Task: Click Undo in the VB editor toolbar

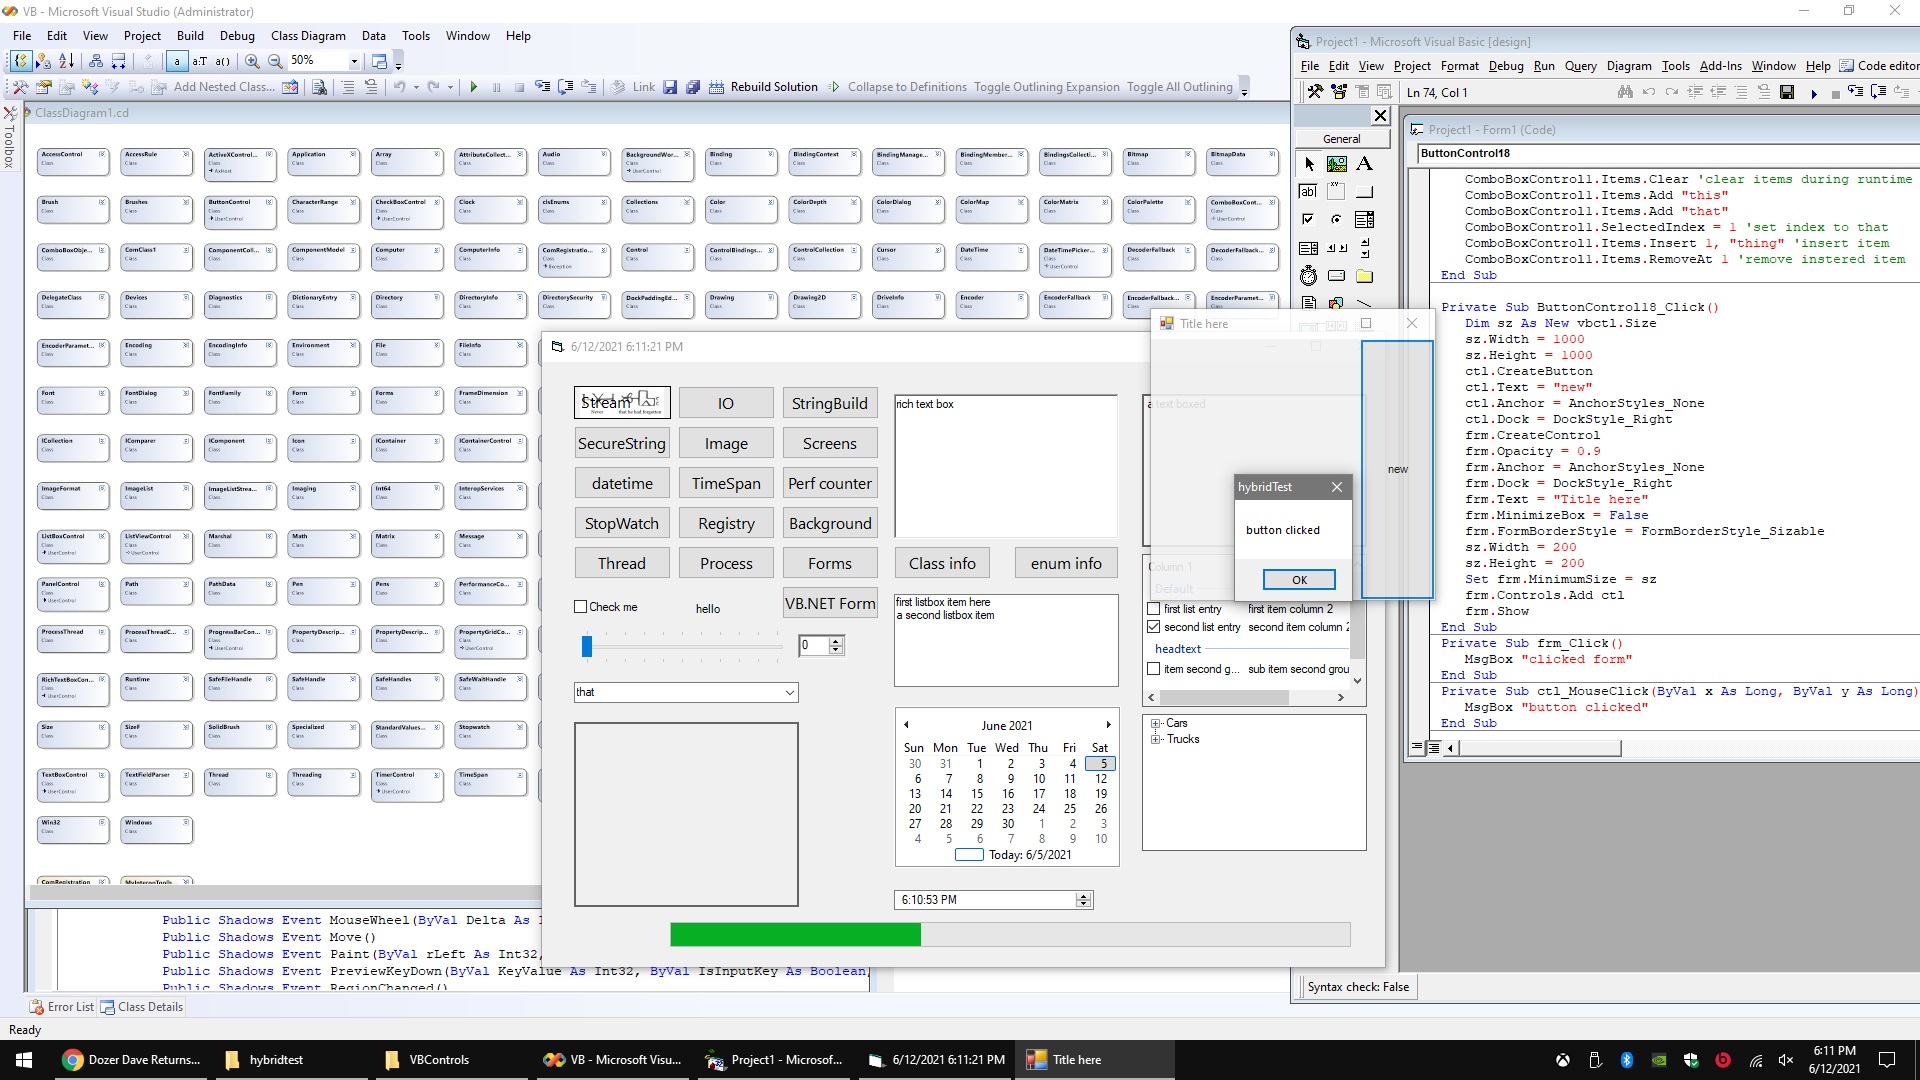Action: 1648,92
